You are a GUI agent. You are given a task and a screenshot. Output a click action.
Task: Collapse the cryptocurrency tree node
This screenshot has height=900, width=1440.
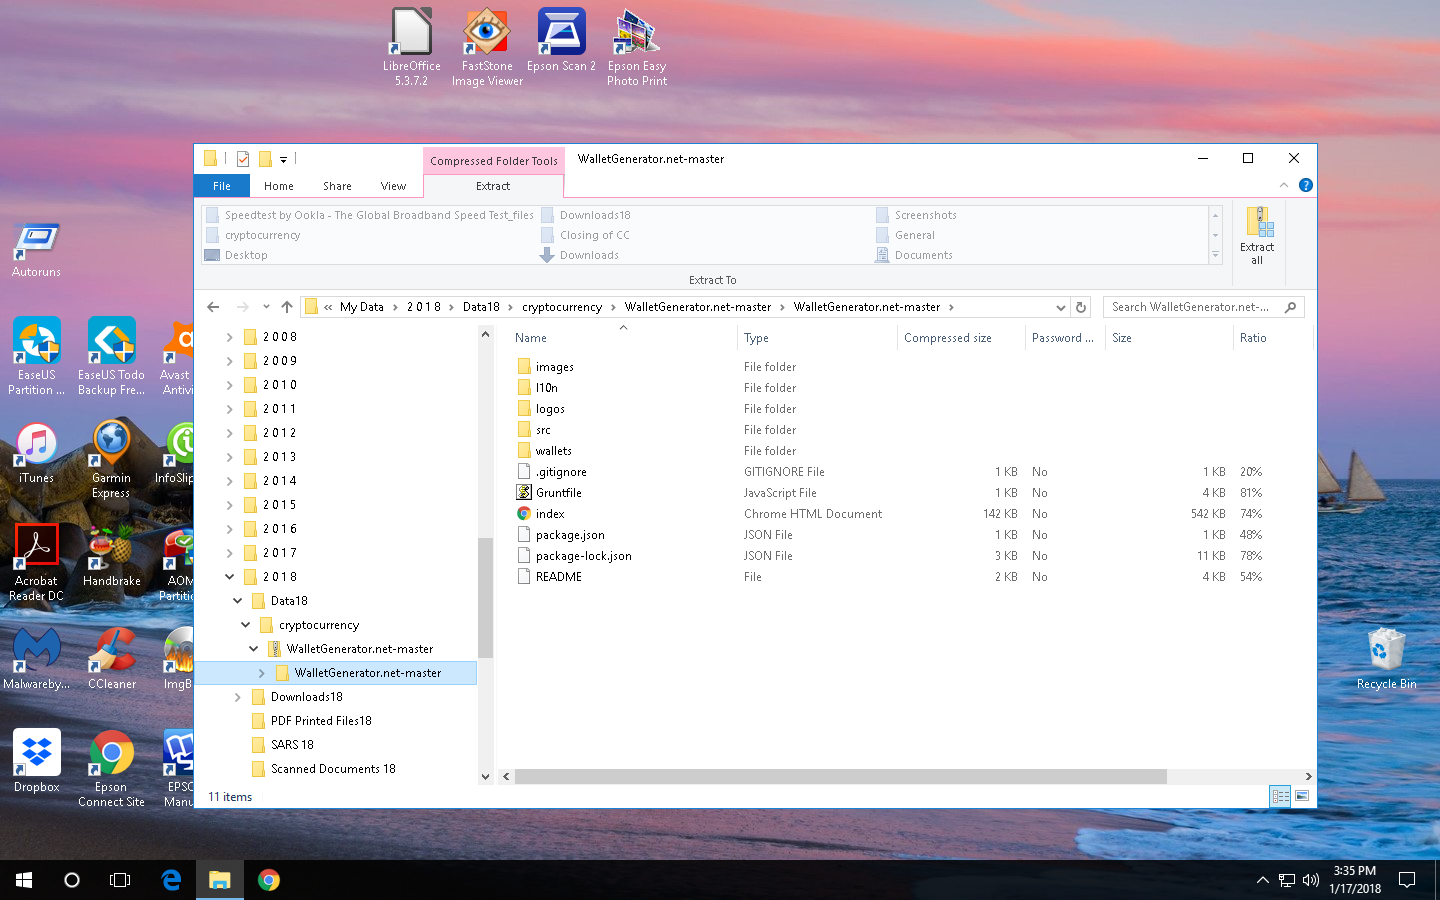click(245, 624)
